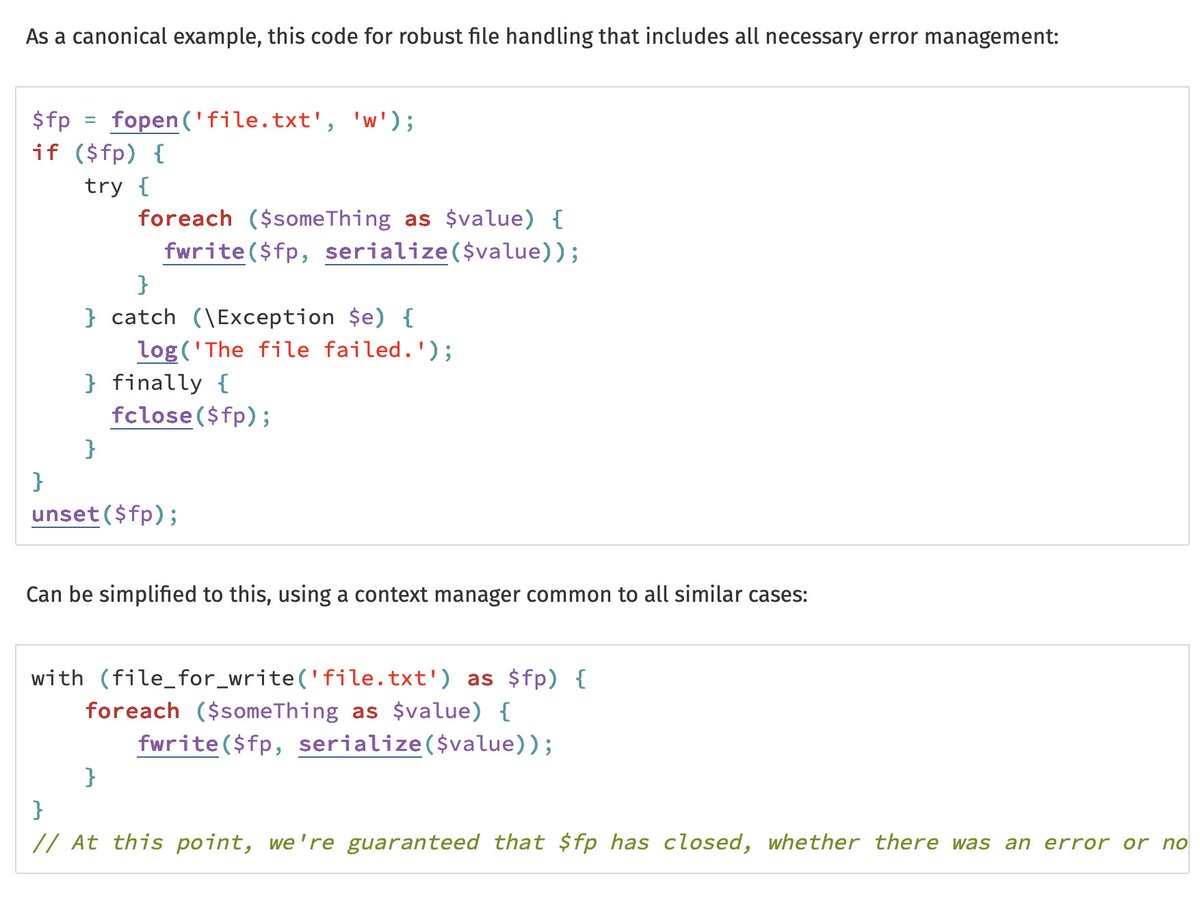The image size is (1200, 900).
Task: Click the fwrite link in the simplified example
Action: (x=177, y=744)
